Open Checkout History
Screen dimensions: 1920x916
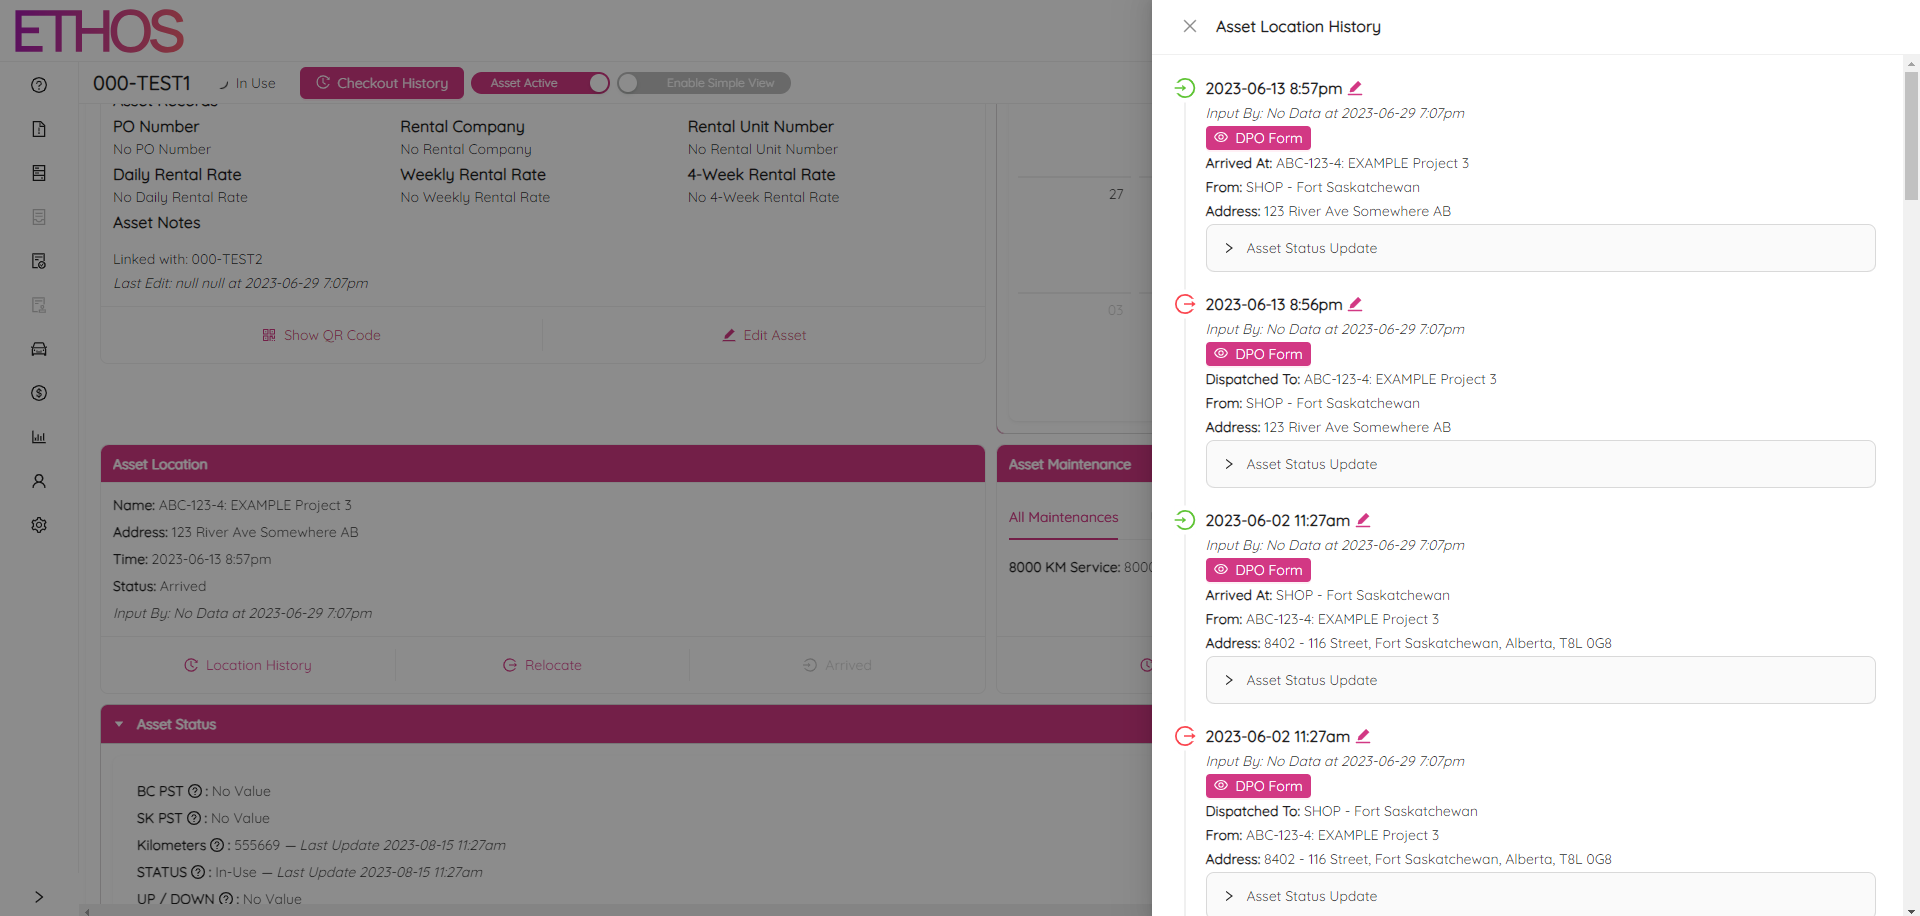pyautogui.click(x=382, y=83)
